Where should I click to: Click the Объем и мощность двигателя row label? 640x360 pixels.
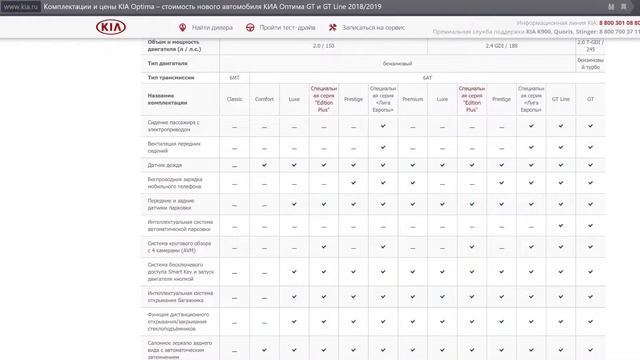click(x=174, y=45)
